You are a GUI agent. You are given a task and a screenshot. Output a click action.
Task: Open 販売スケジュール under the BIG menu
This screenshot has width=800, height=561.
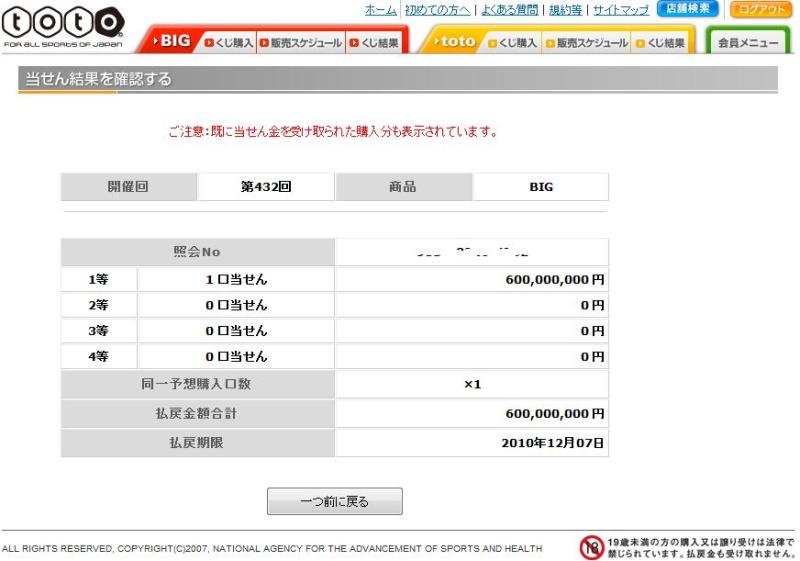(300, 43)
